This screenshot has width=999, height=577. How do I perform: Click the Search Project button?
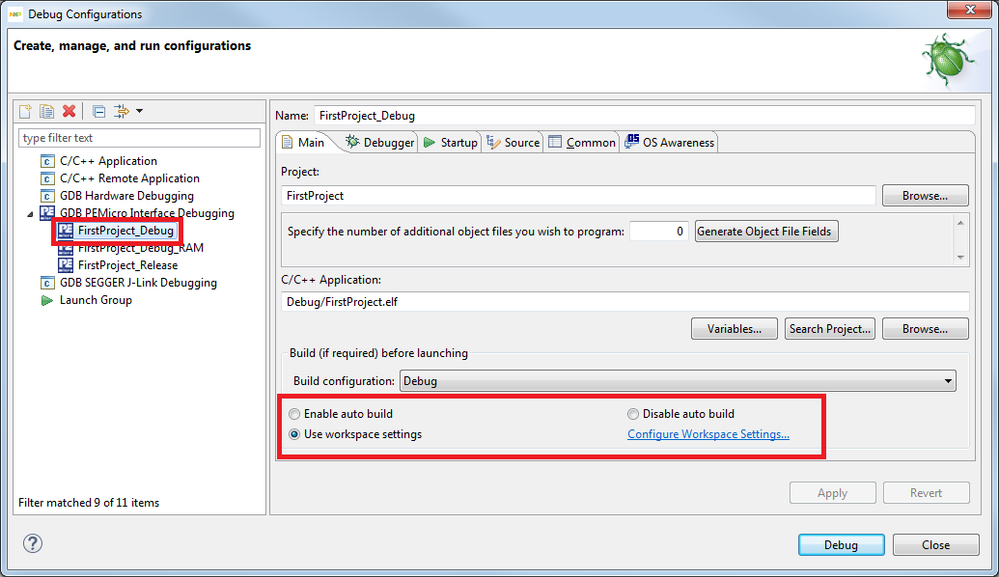tap(830, 329)
